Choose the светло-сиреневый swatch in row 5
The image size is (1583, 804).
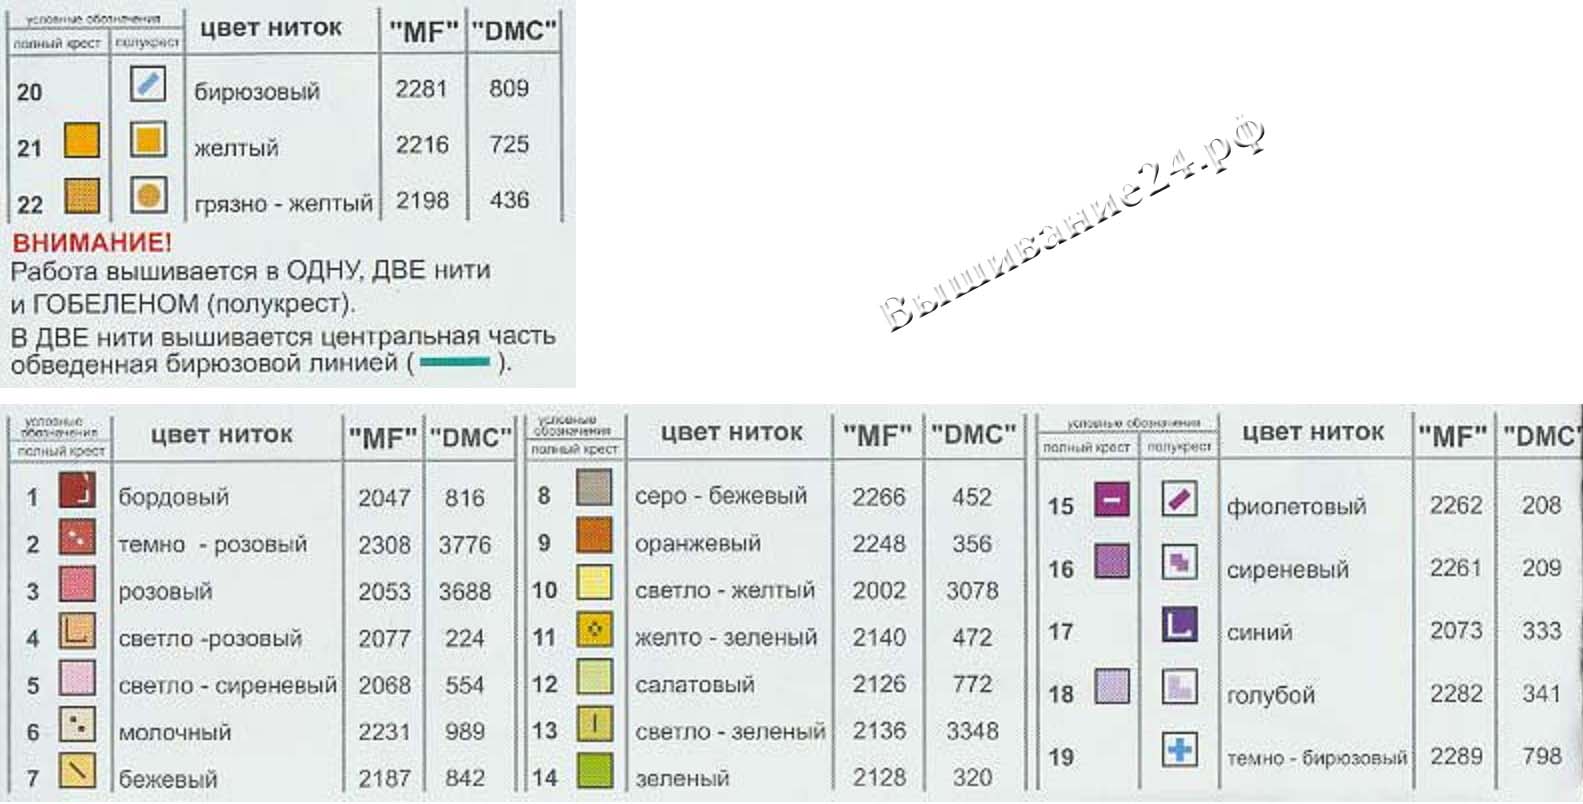[76, 678]
